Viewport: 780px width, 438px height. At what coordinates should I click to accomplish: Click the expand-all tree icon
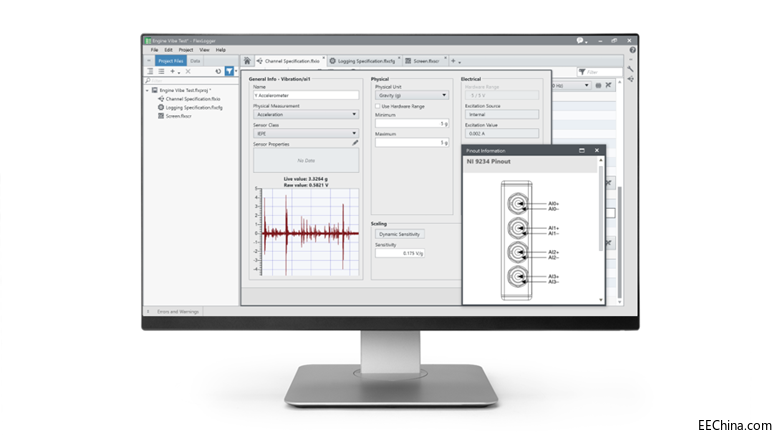coord(150,72)
